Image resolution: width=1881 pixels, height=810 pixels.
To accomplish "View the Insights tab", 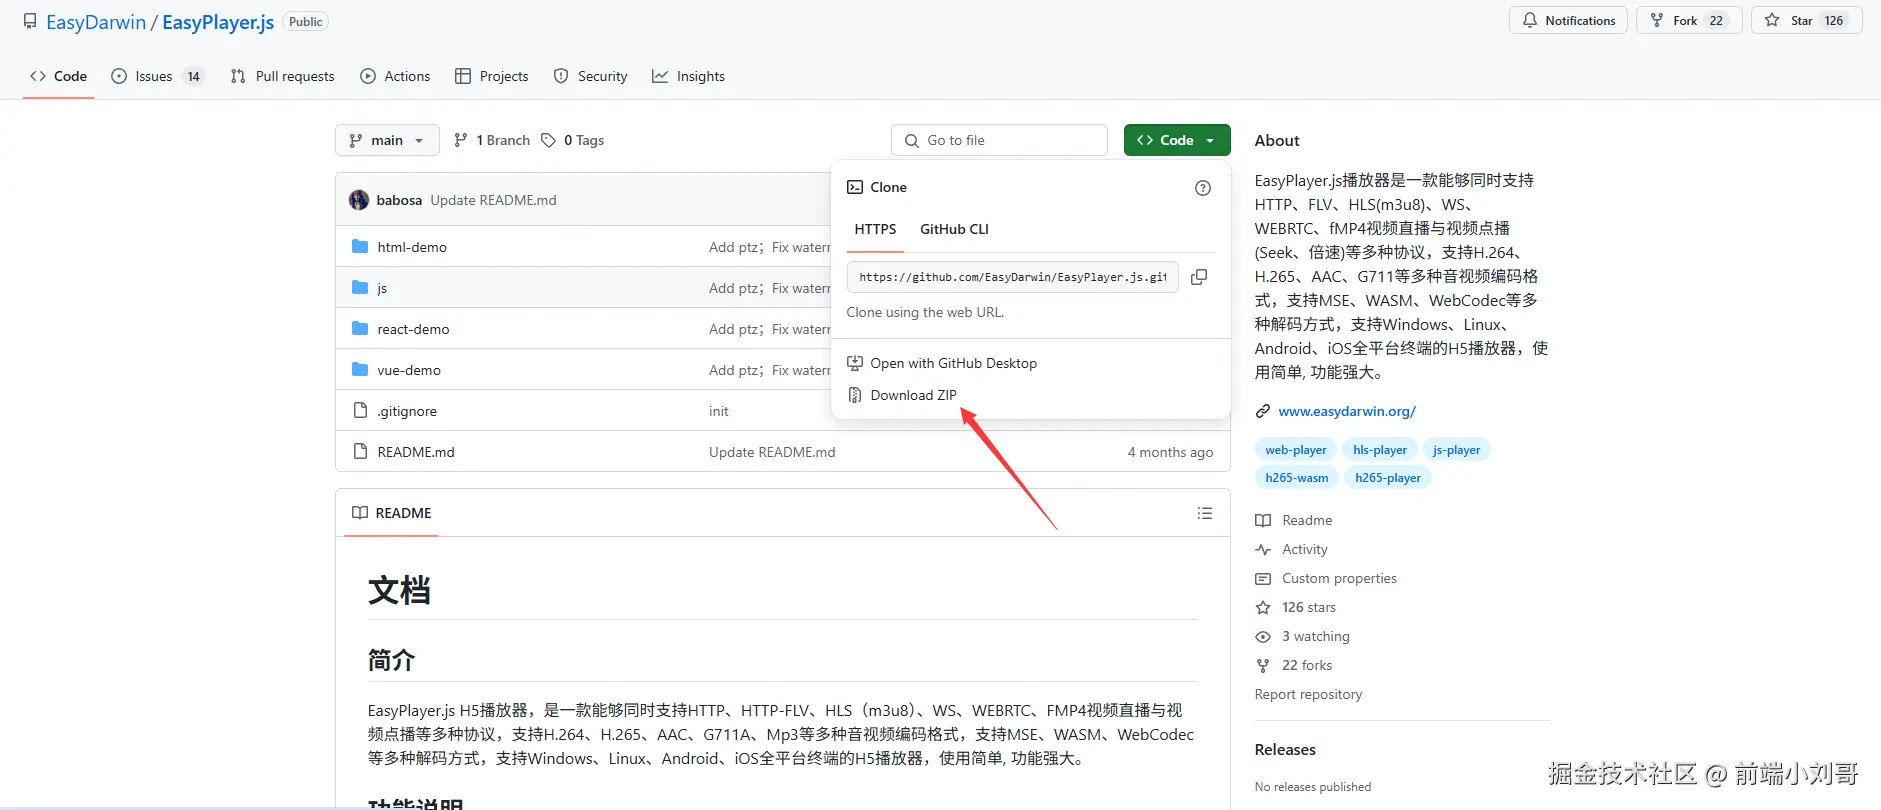I will pos(688,76).
